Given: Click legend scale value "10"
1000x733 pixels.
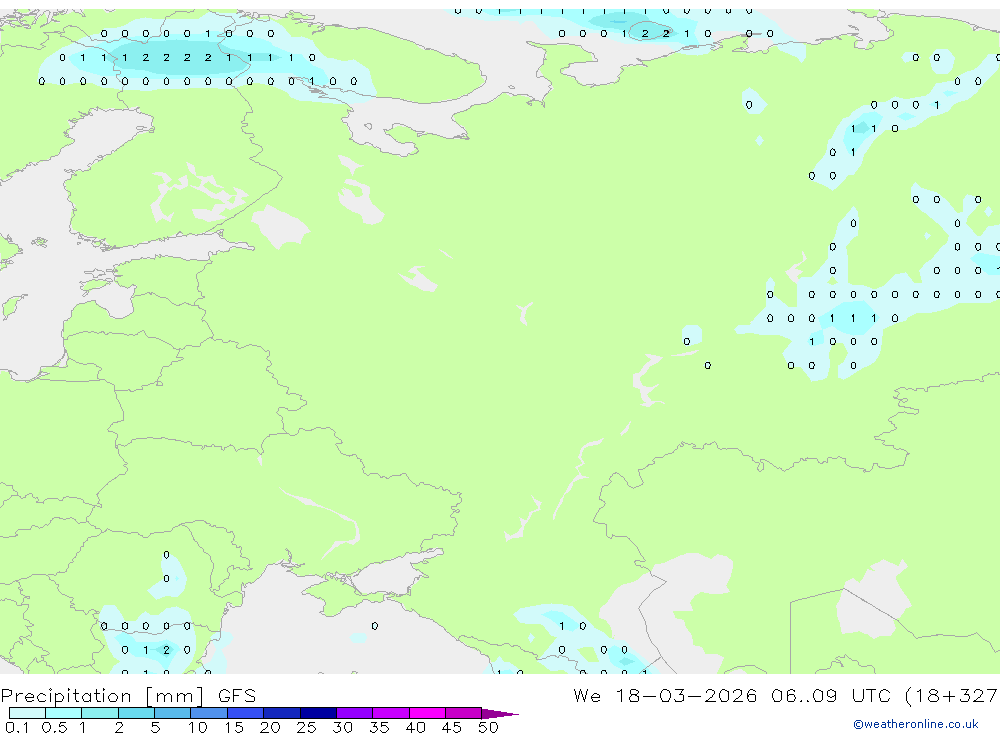Looking at the screenshot, I should pyautogui.click(x=198, y=727).
